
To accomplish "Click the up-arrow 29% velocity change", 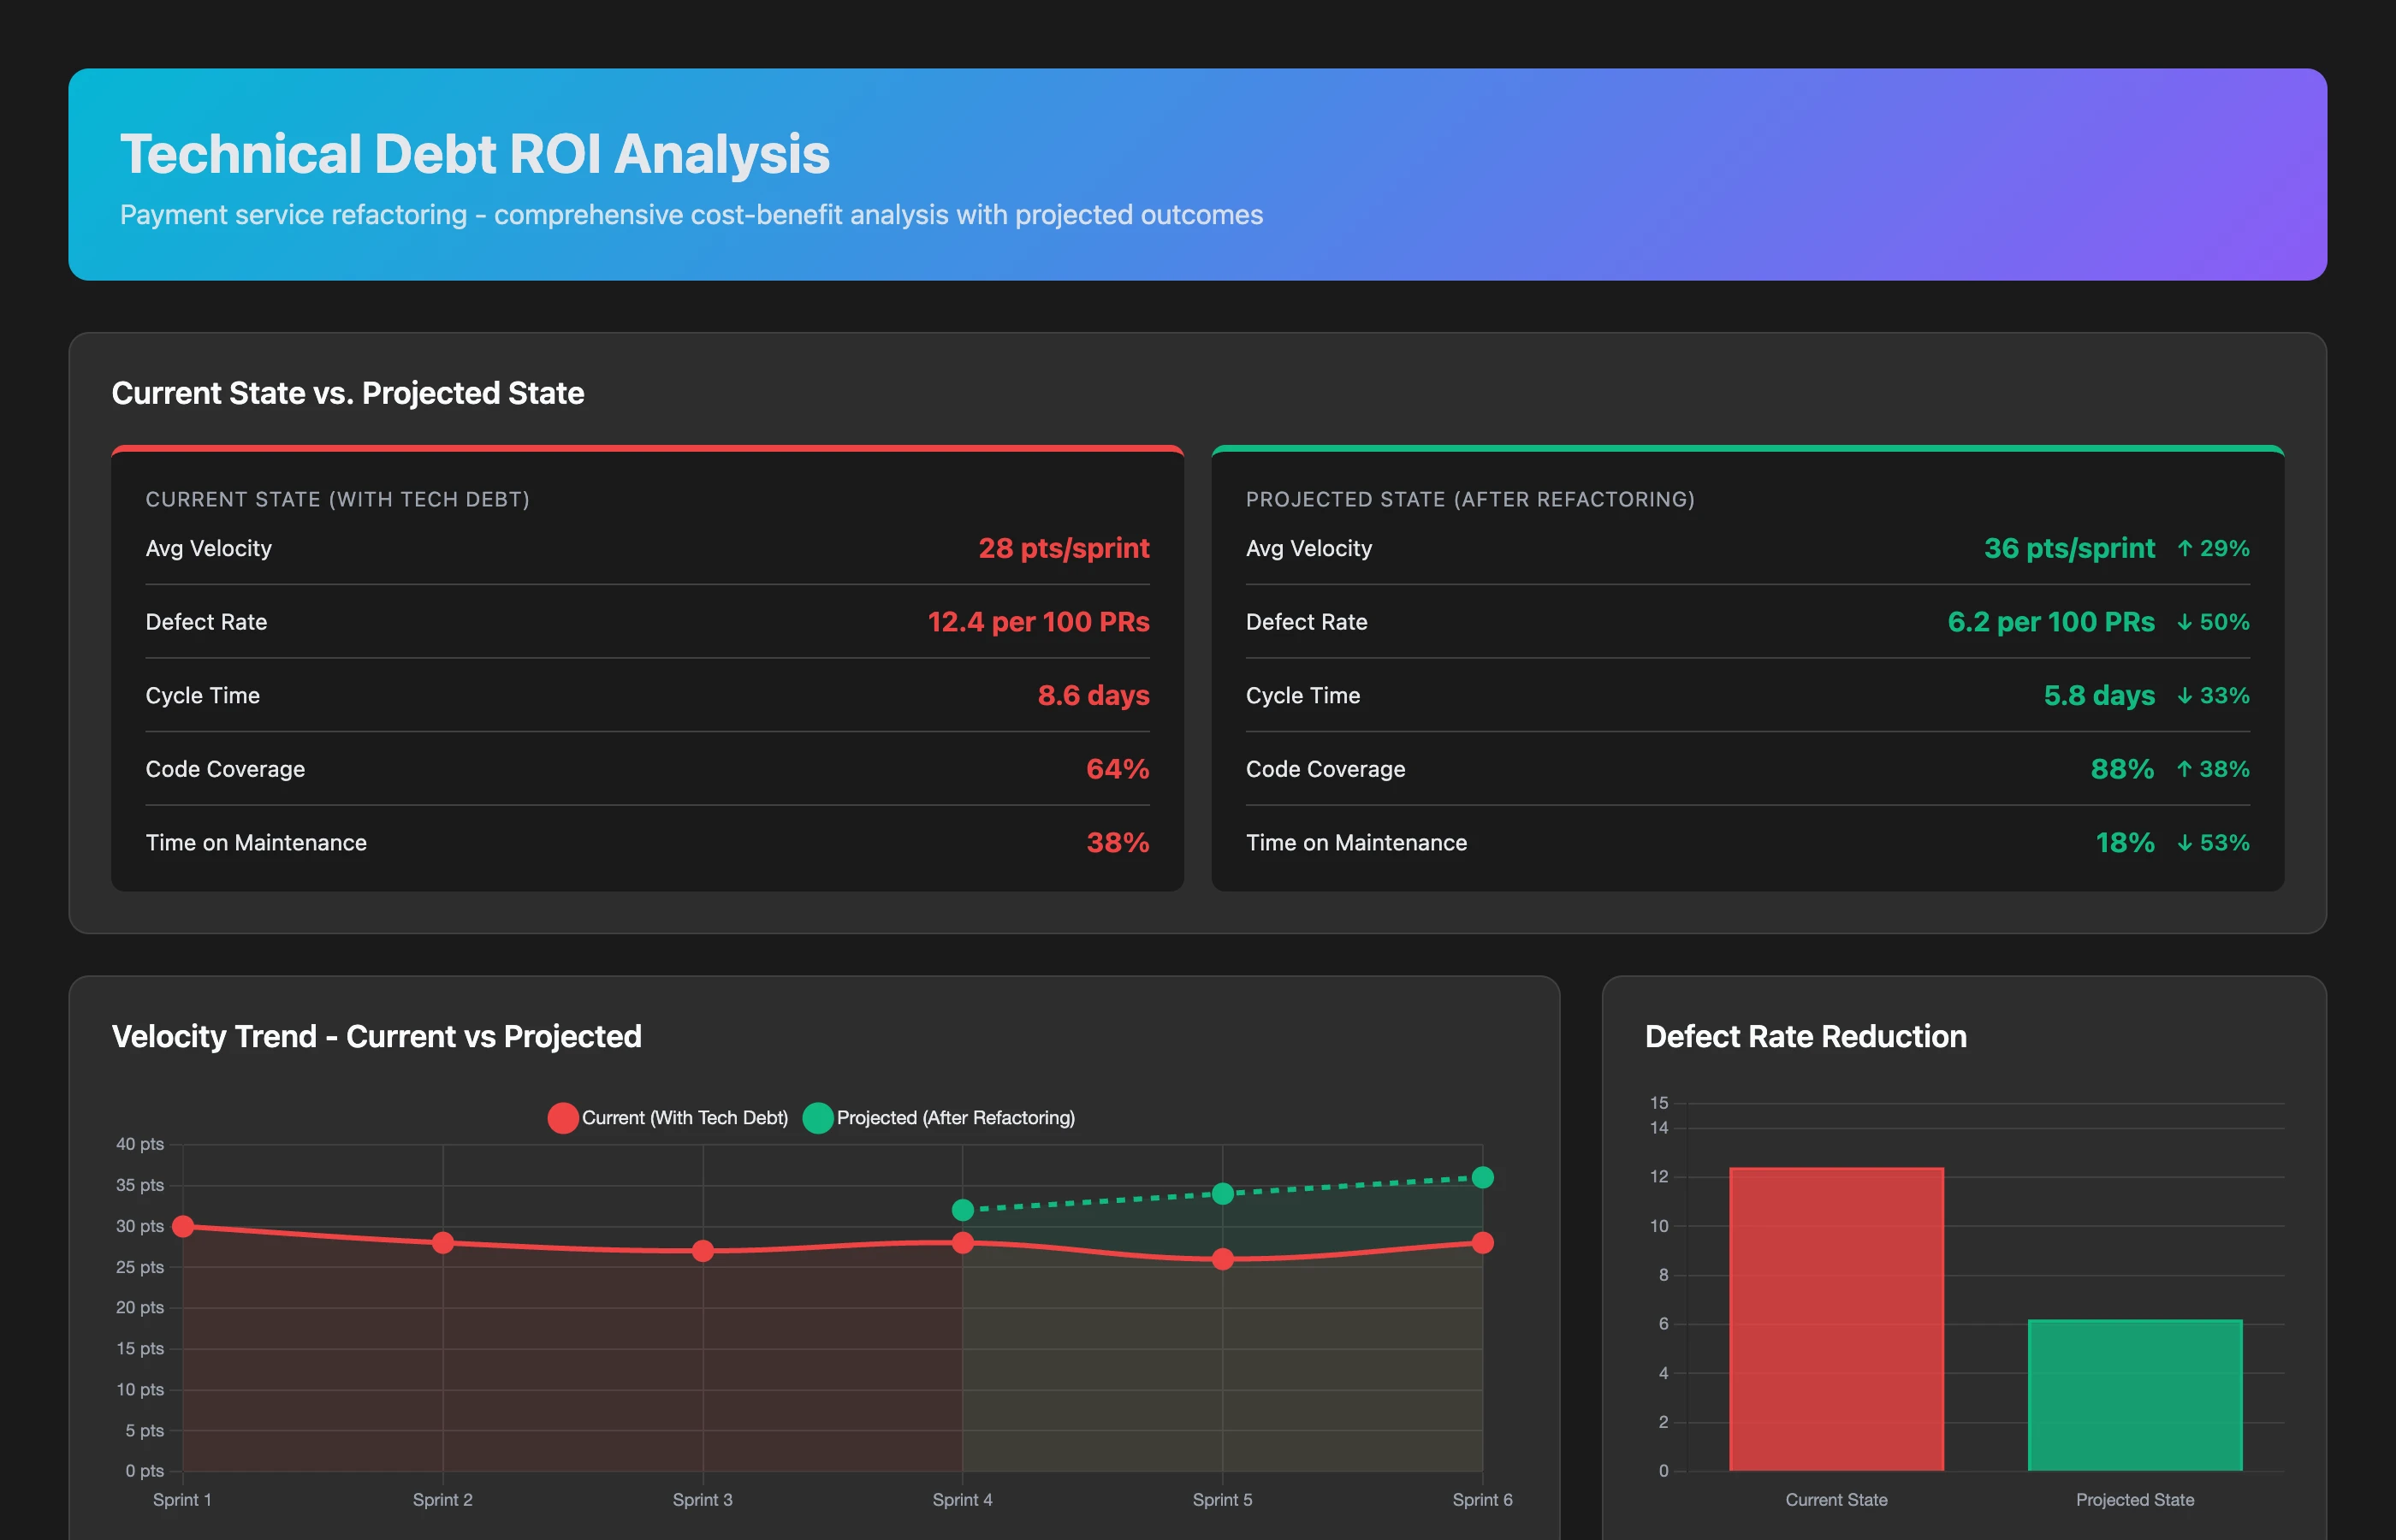I will pos(2213,548).
